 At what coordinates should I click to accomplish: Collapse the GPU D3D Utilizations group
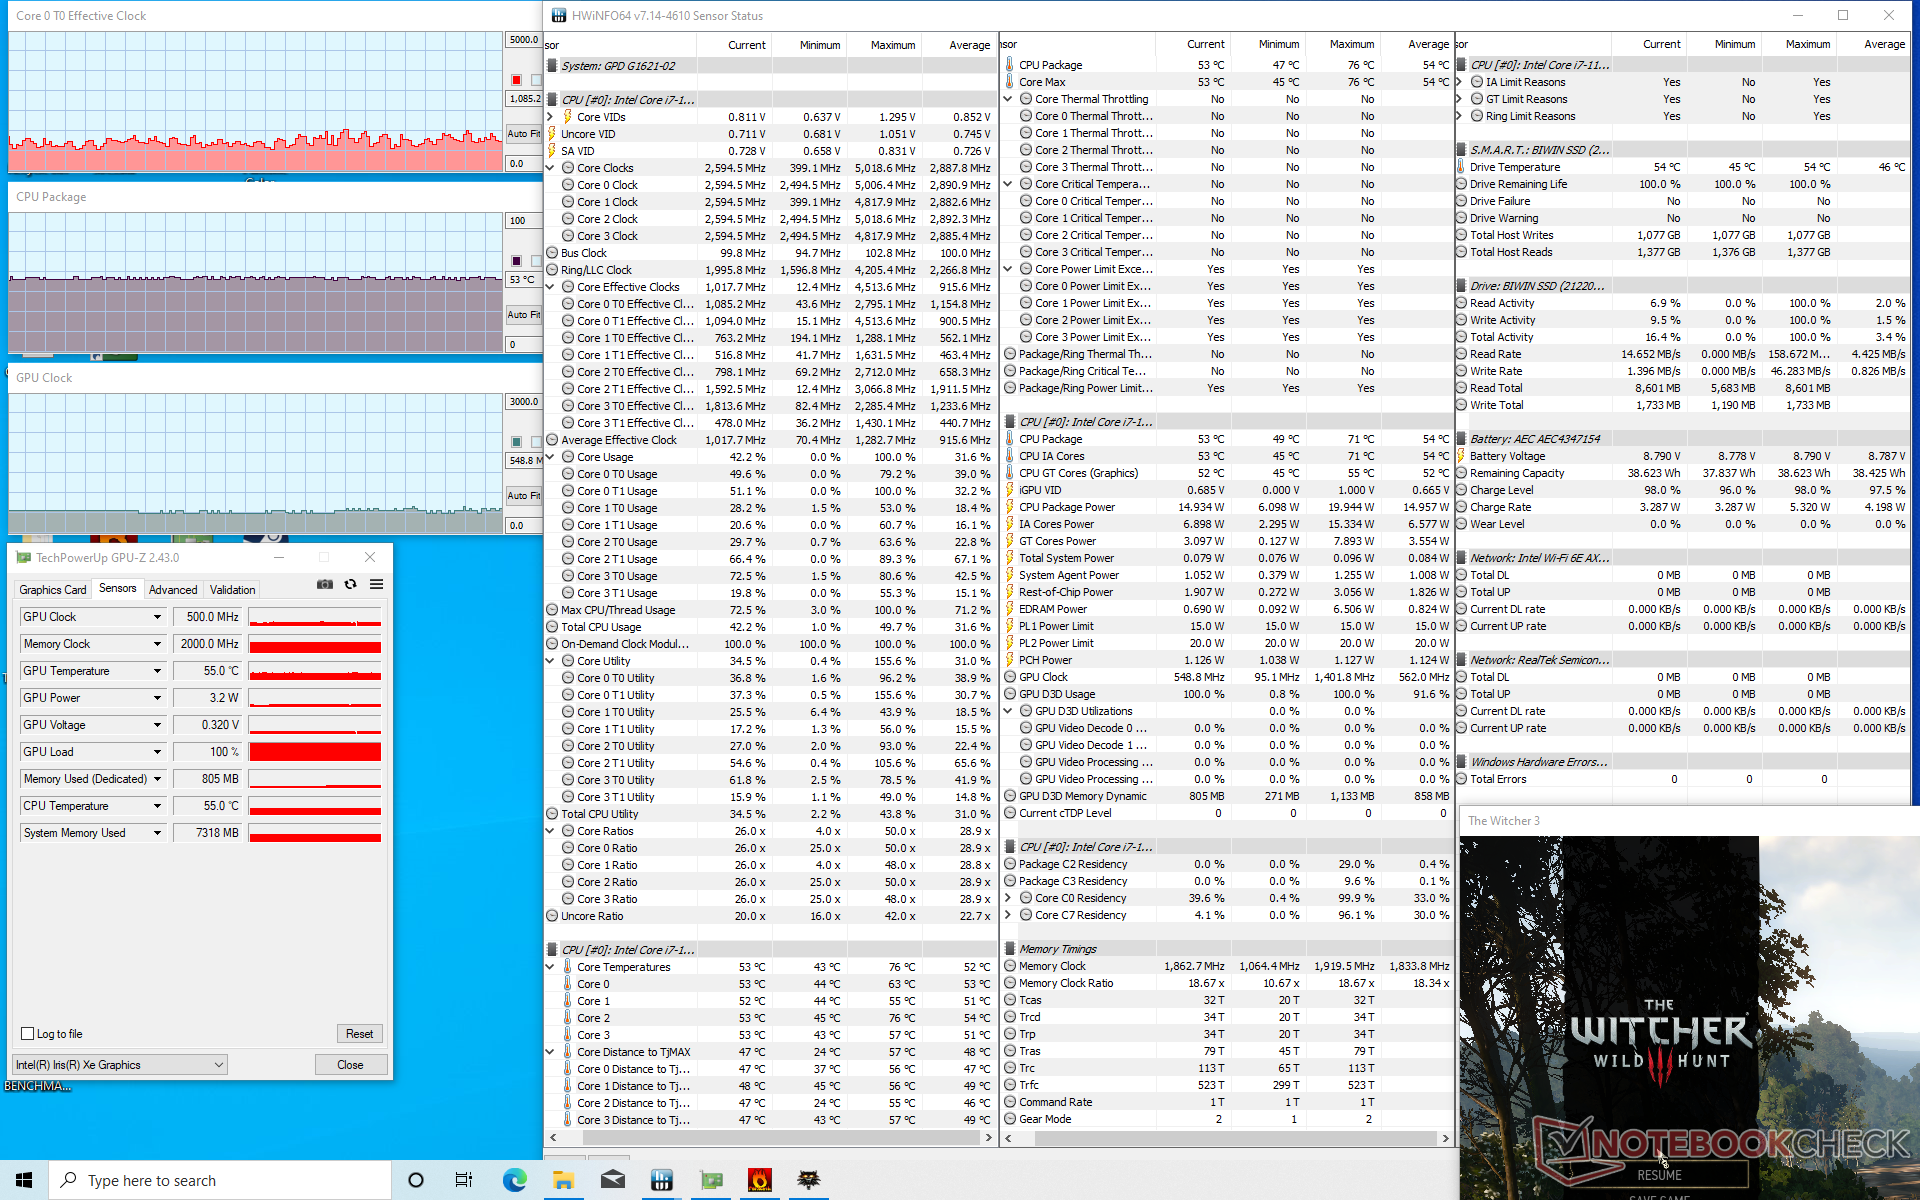click(x=1008, y=711)
